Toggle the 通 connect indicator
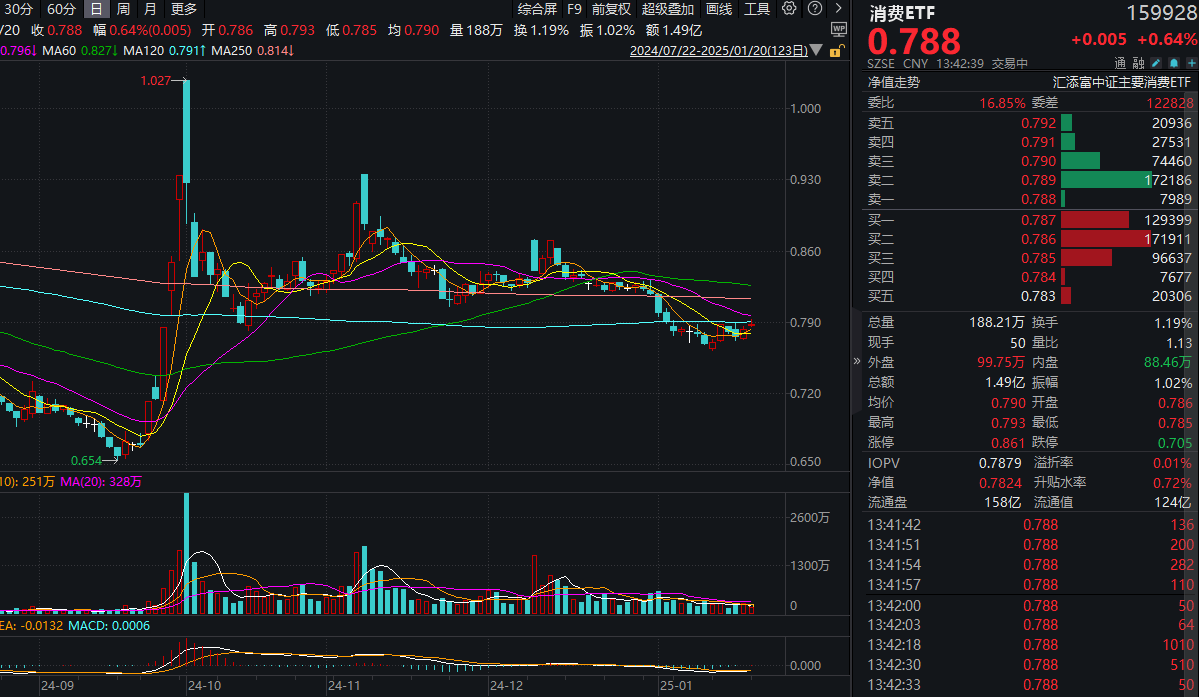The image size is (1199, 697). click(x=1121, y=62)
